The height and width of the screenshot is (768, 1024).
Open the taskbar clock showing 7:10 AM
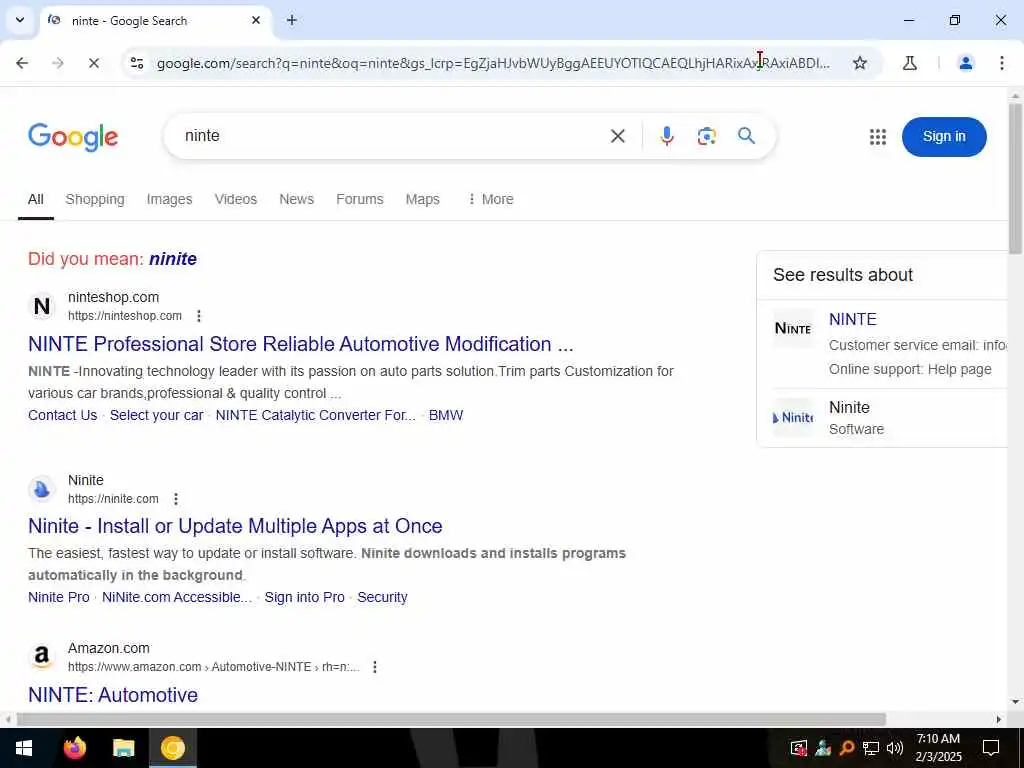[938, 748]
